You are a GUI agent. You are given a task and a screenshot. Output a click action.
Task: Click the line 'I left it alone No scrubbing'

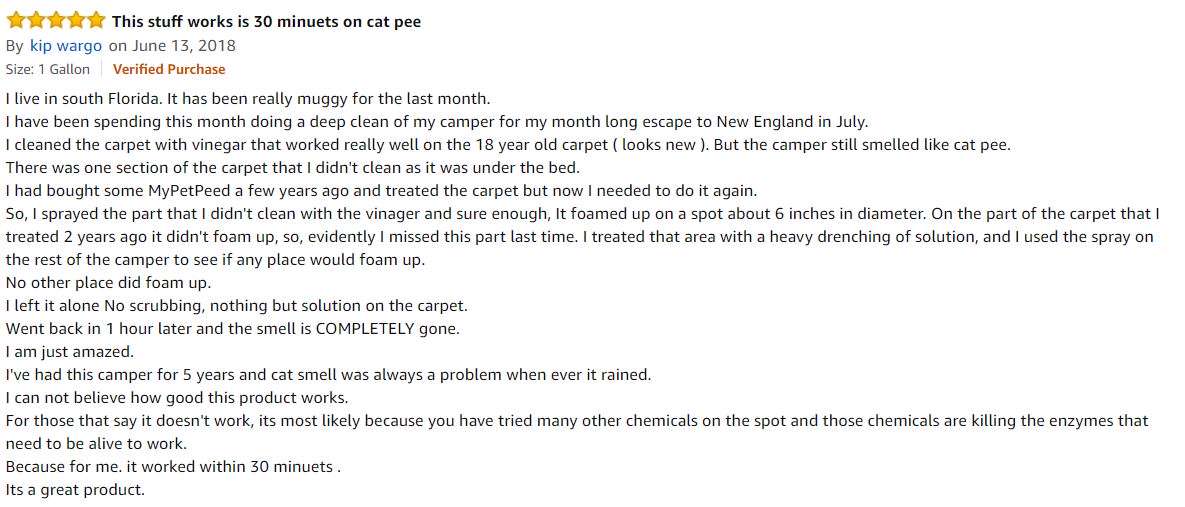tap(237, 306)
